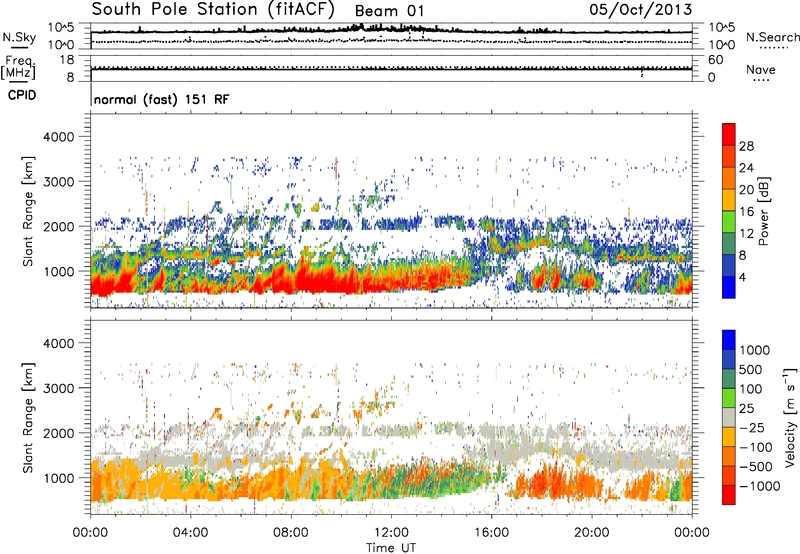This screenshot has width=800, height=554.
Task: Click the velocity panel 'Slant Range [km]' label
Action: pyautogui.click(x=28, y=418)
